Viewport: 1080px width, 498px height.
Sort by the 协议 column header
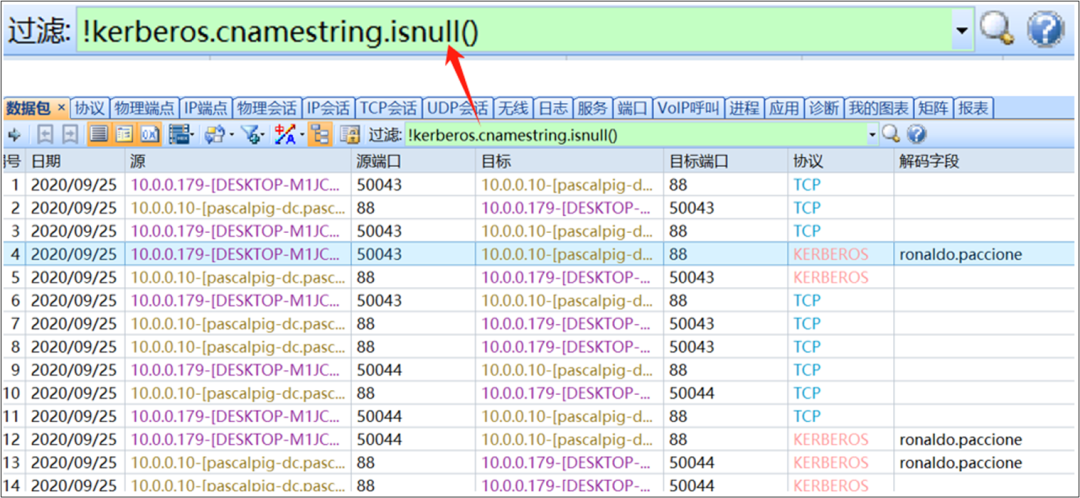[x=809, y=161]
